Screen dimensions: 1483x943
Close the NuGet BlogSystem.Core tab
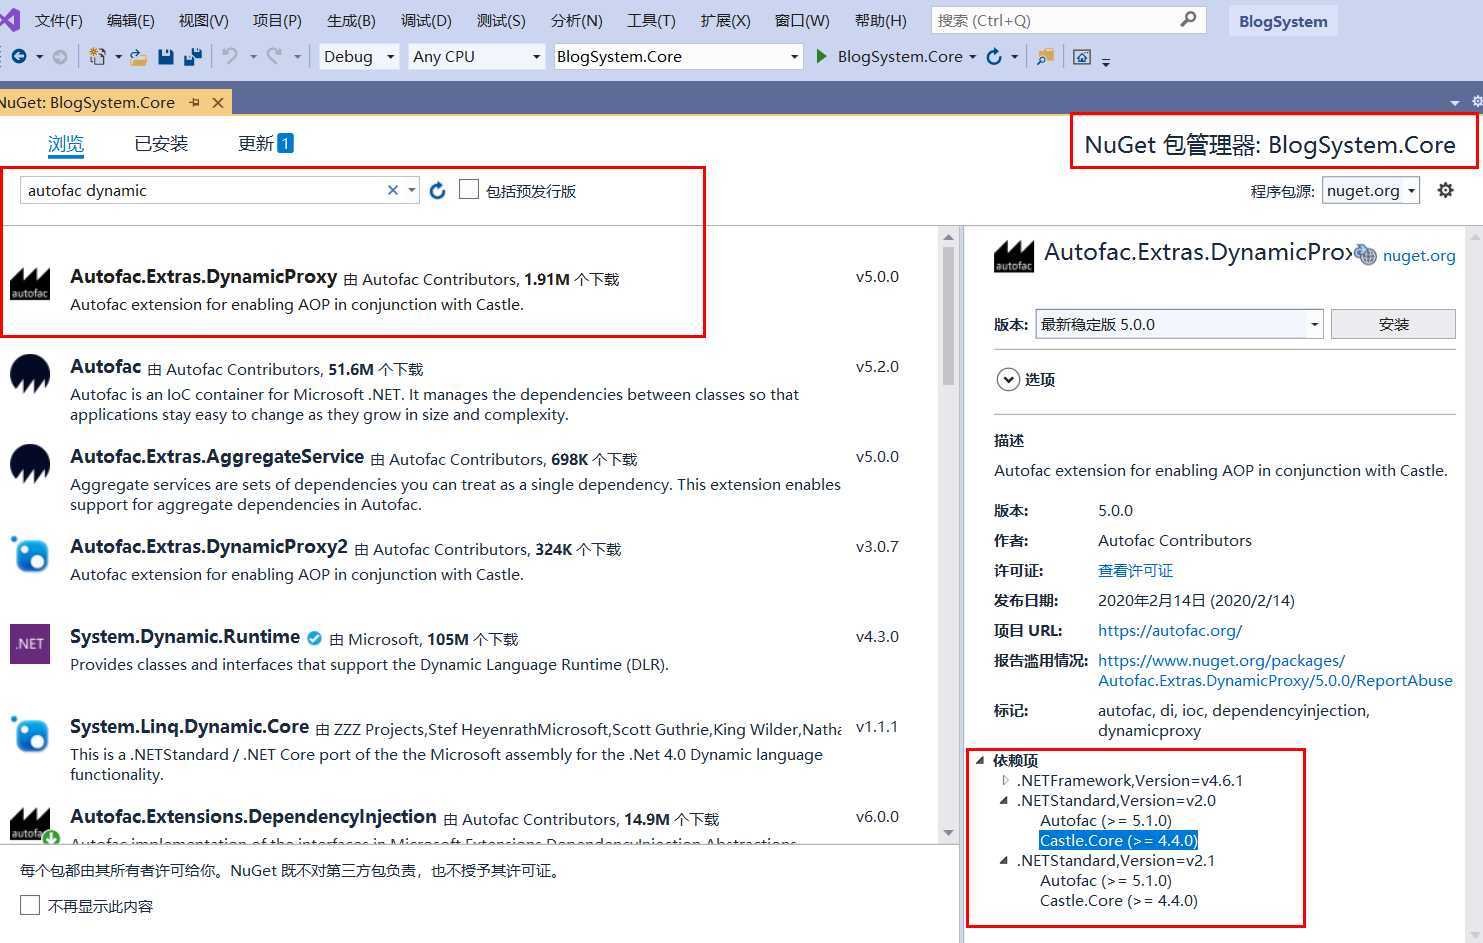pyautogui.click(x=217, y=102)
